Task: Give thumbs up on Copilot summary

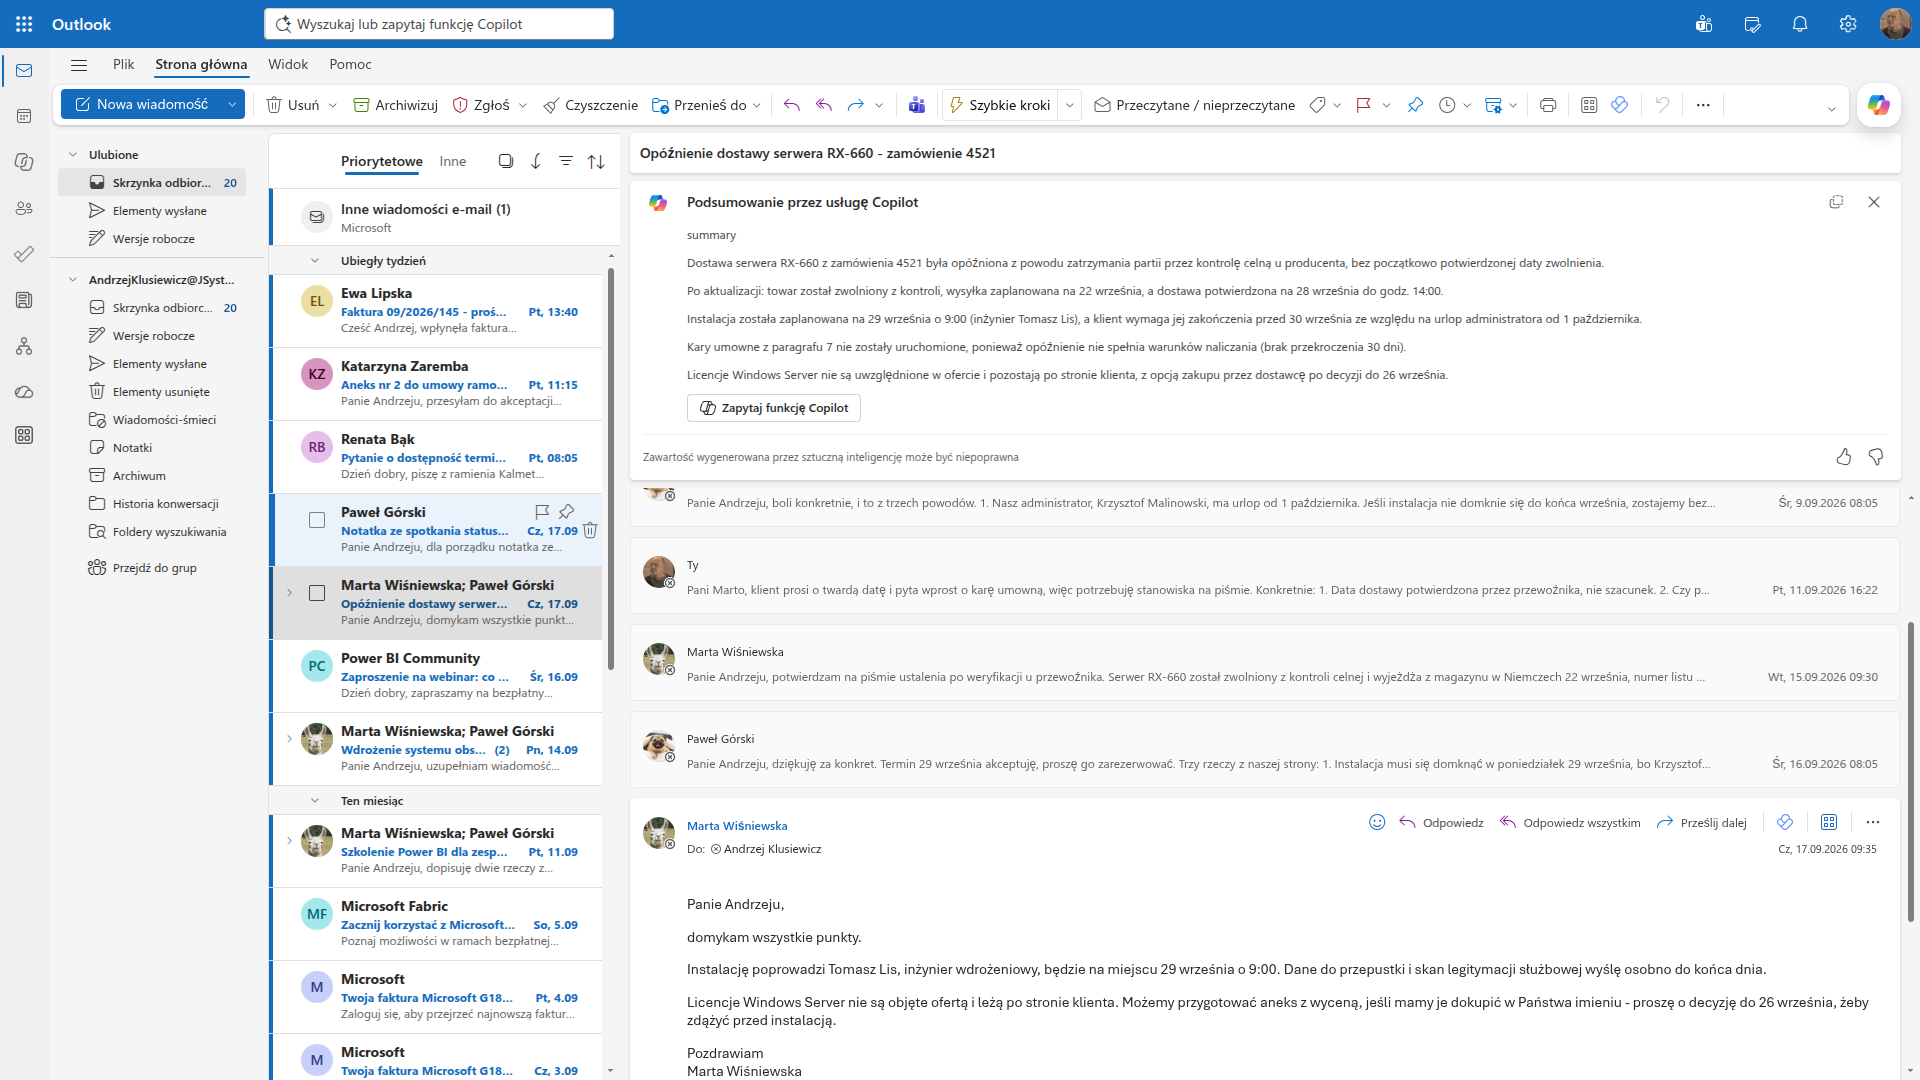Action: pyautogui.click(x=1844, y=457)
